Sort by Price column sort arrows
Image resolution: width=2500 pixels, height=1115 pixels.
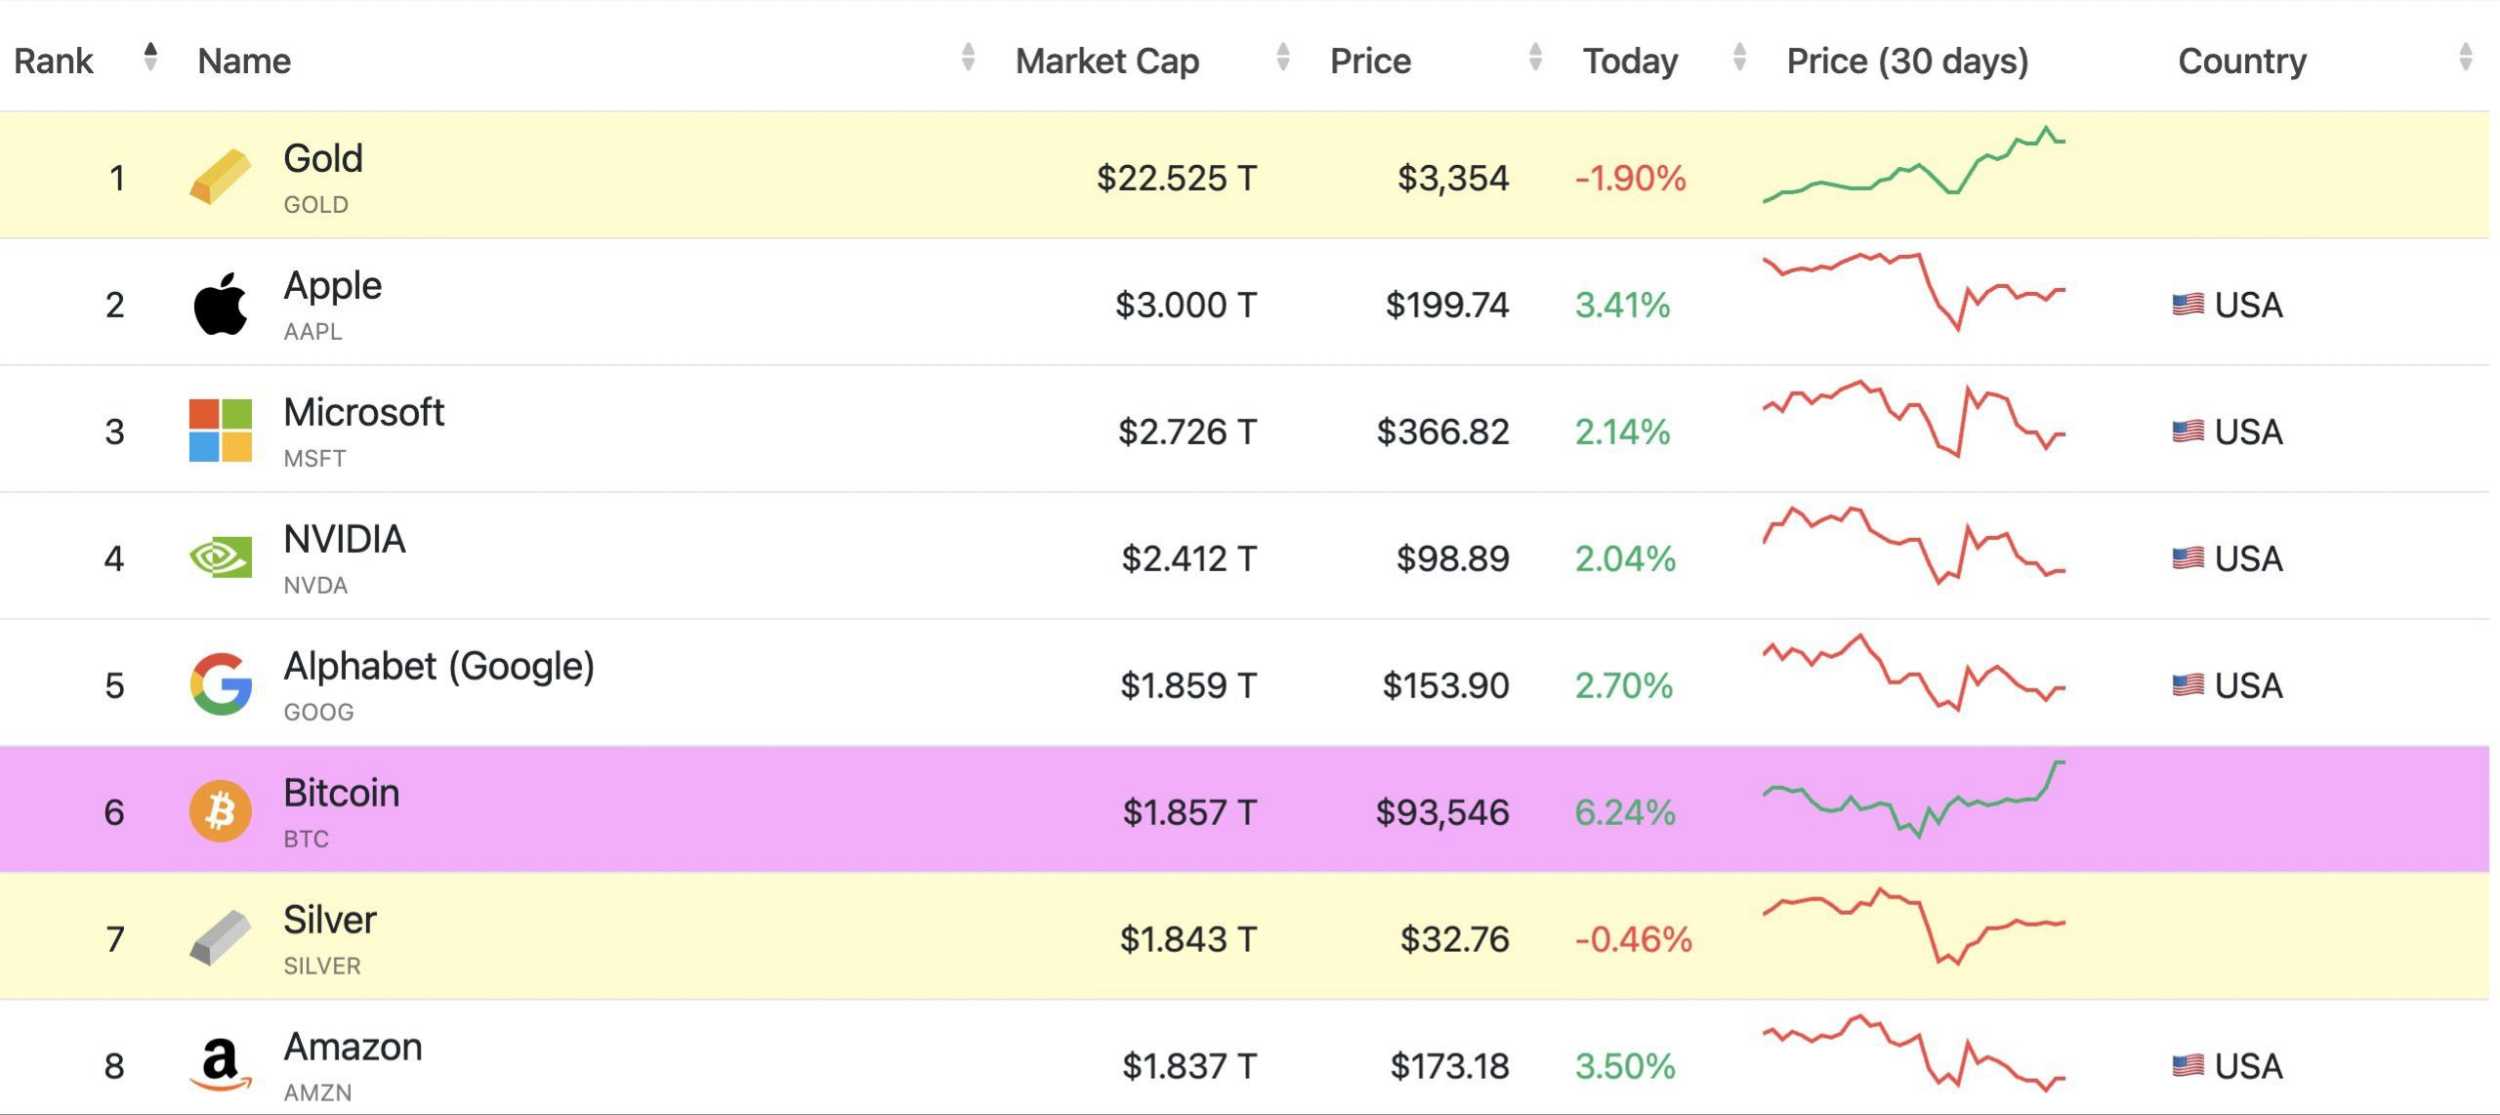pos(1535,57)
